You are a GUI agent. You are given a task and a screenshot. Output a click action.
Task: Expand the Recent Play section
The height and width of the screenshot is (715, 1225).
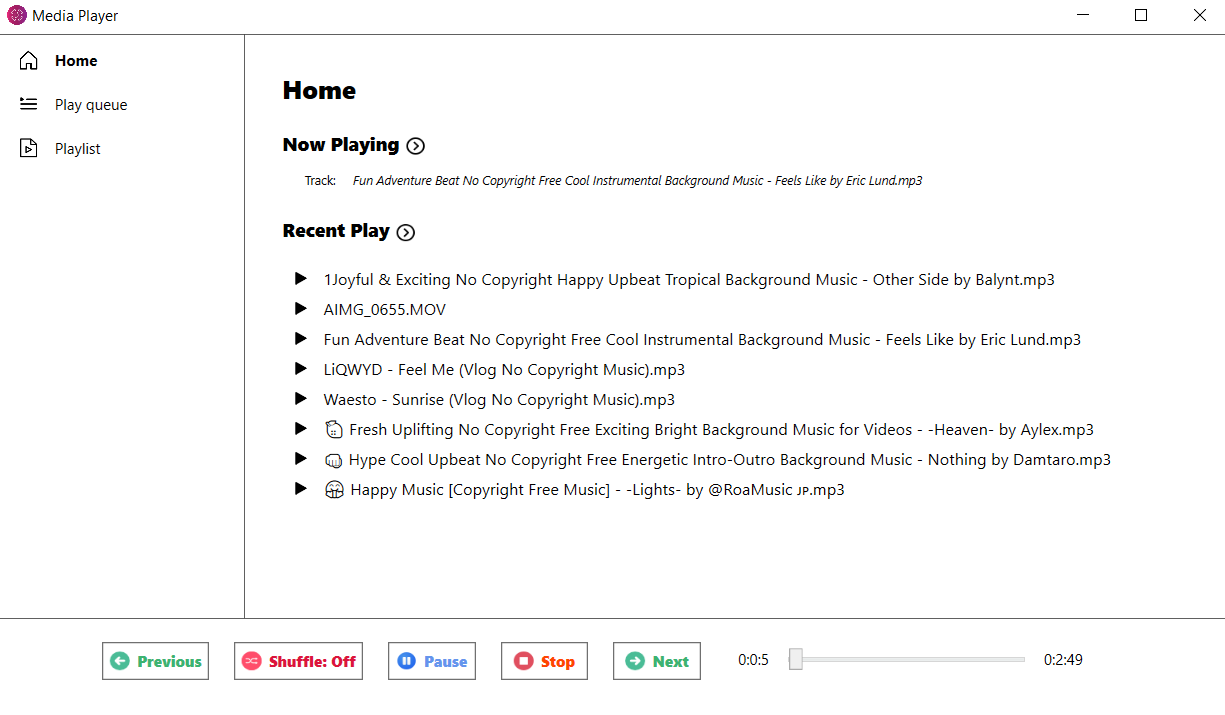[406, 231]
